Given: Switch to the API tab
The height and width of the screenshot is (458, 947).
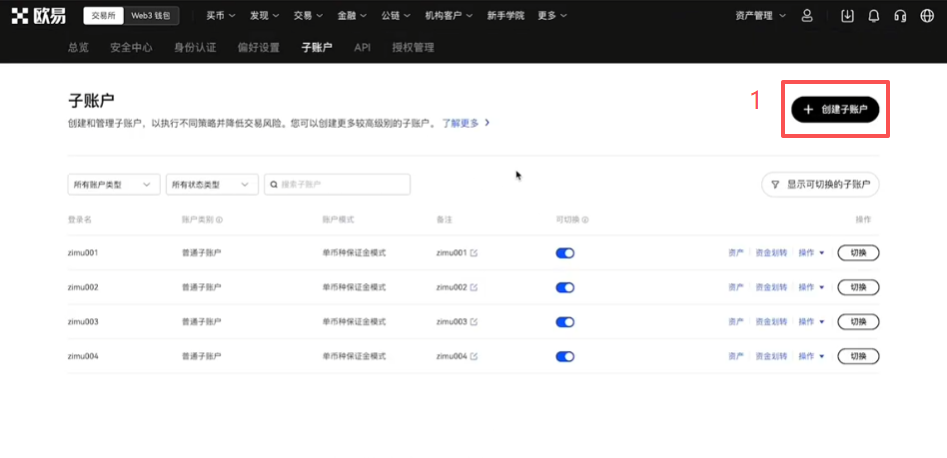Looking at the screenshot, I should (362, 48).
